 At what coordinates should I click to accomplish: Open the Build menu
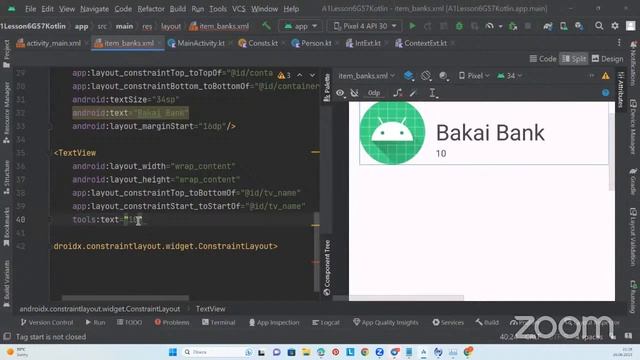[178, 9]
